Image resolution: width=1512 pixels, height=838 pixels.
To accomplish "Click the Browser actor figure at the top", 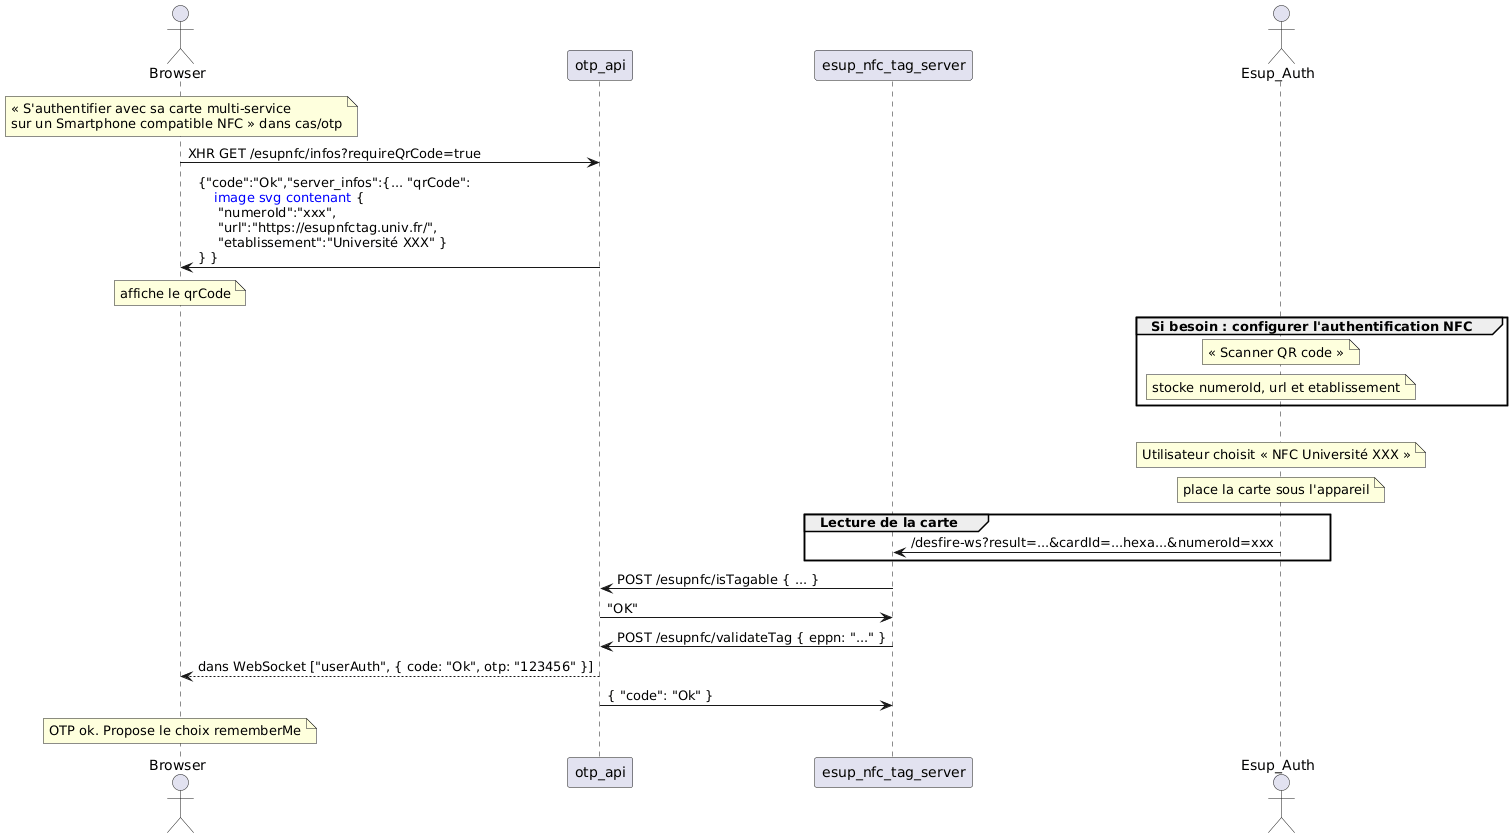I will 180,35.
